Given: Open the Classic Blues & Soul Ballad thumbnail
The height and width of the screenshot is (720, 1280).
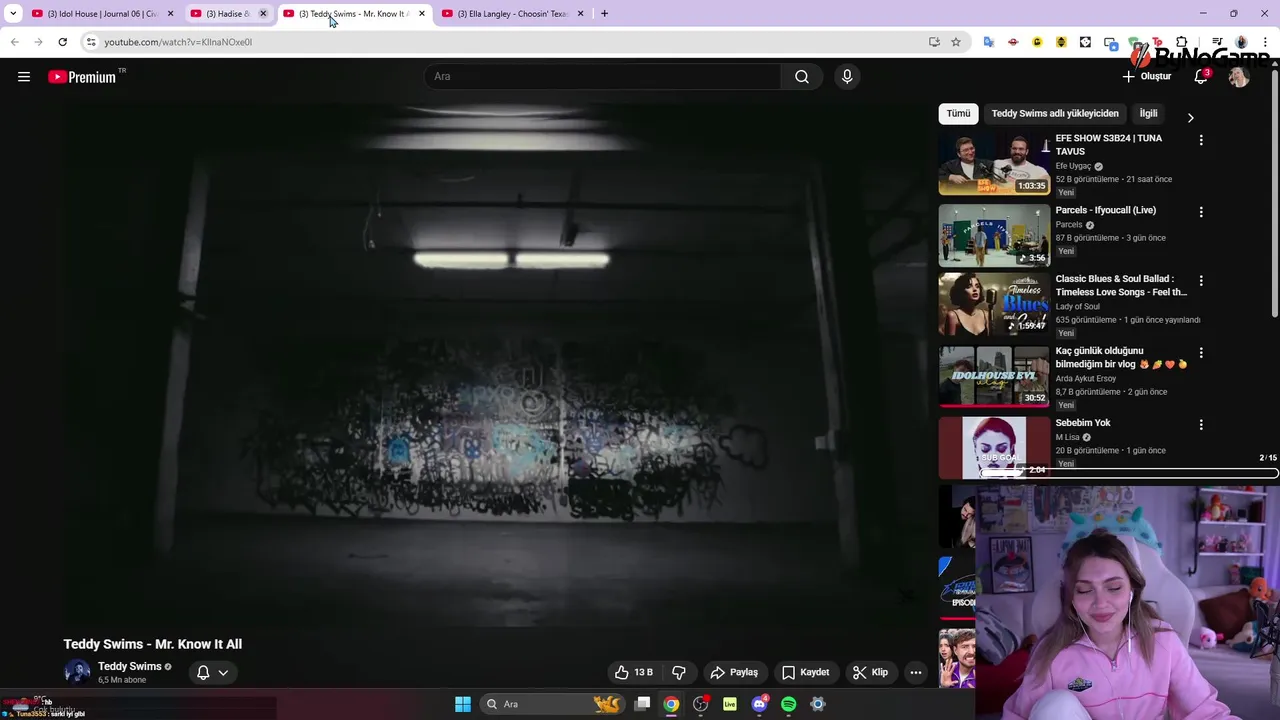Looking at the screenshot, I should pyautogui.click(x=994, y=305).
